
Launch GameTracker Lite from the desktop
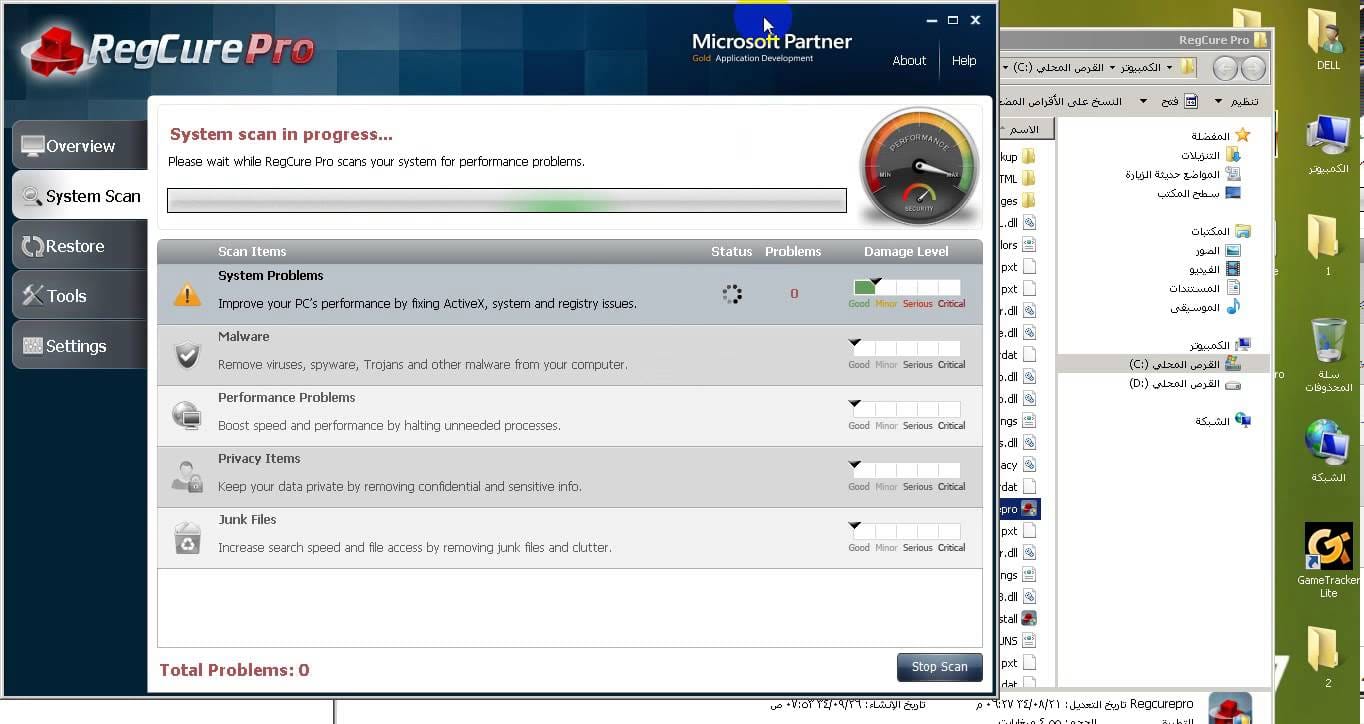(x=1328, y=561)
